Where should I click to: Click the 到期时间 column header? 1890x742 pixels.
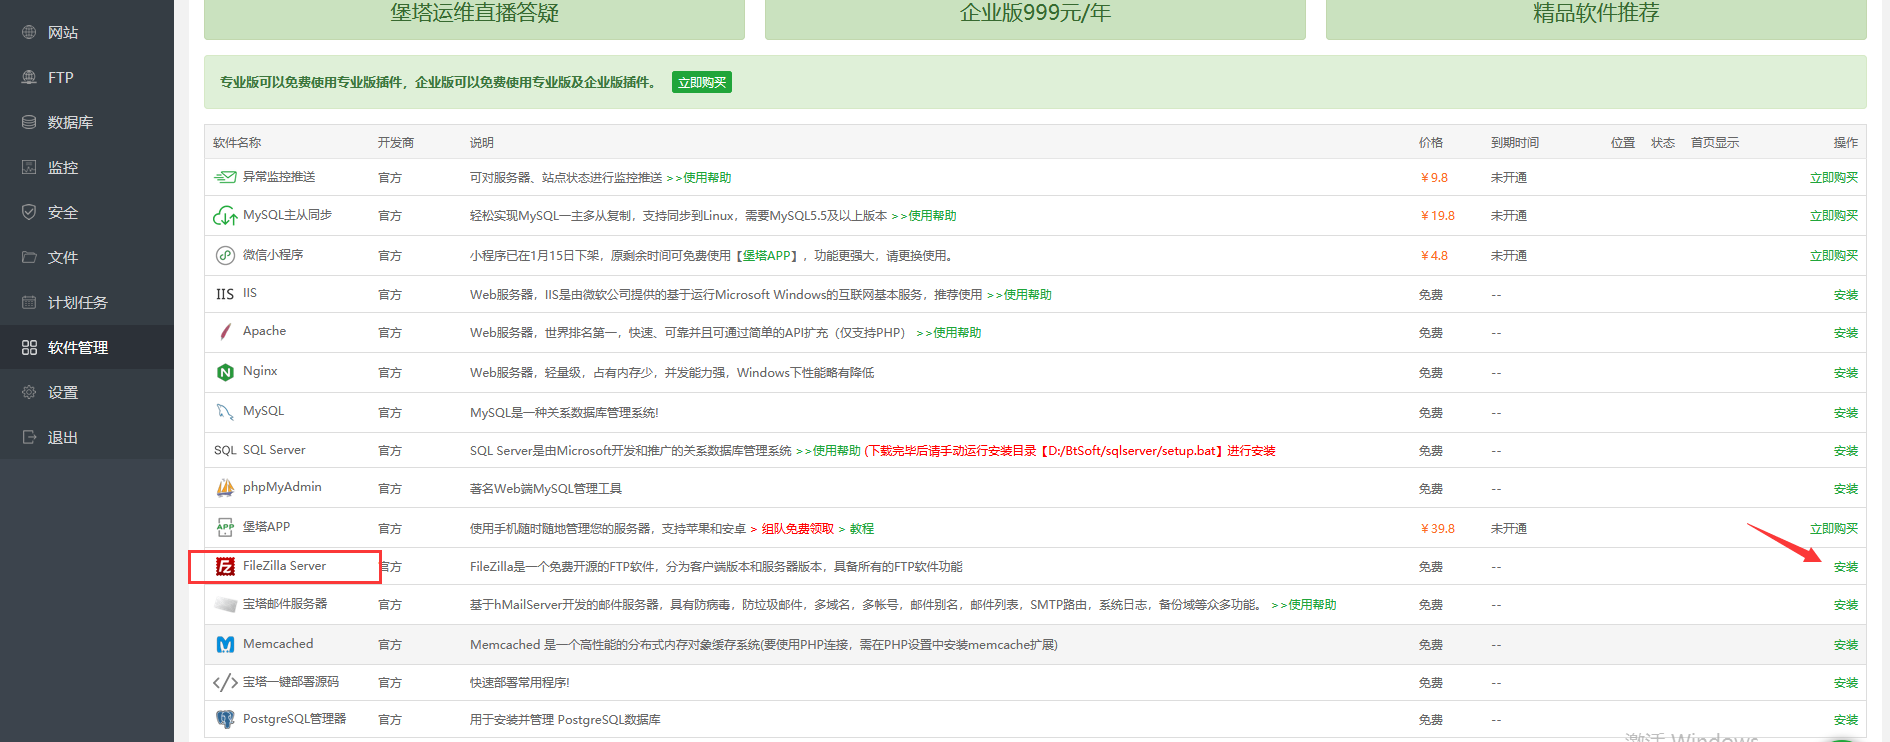(x=1515, y=142)
